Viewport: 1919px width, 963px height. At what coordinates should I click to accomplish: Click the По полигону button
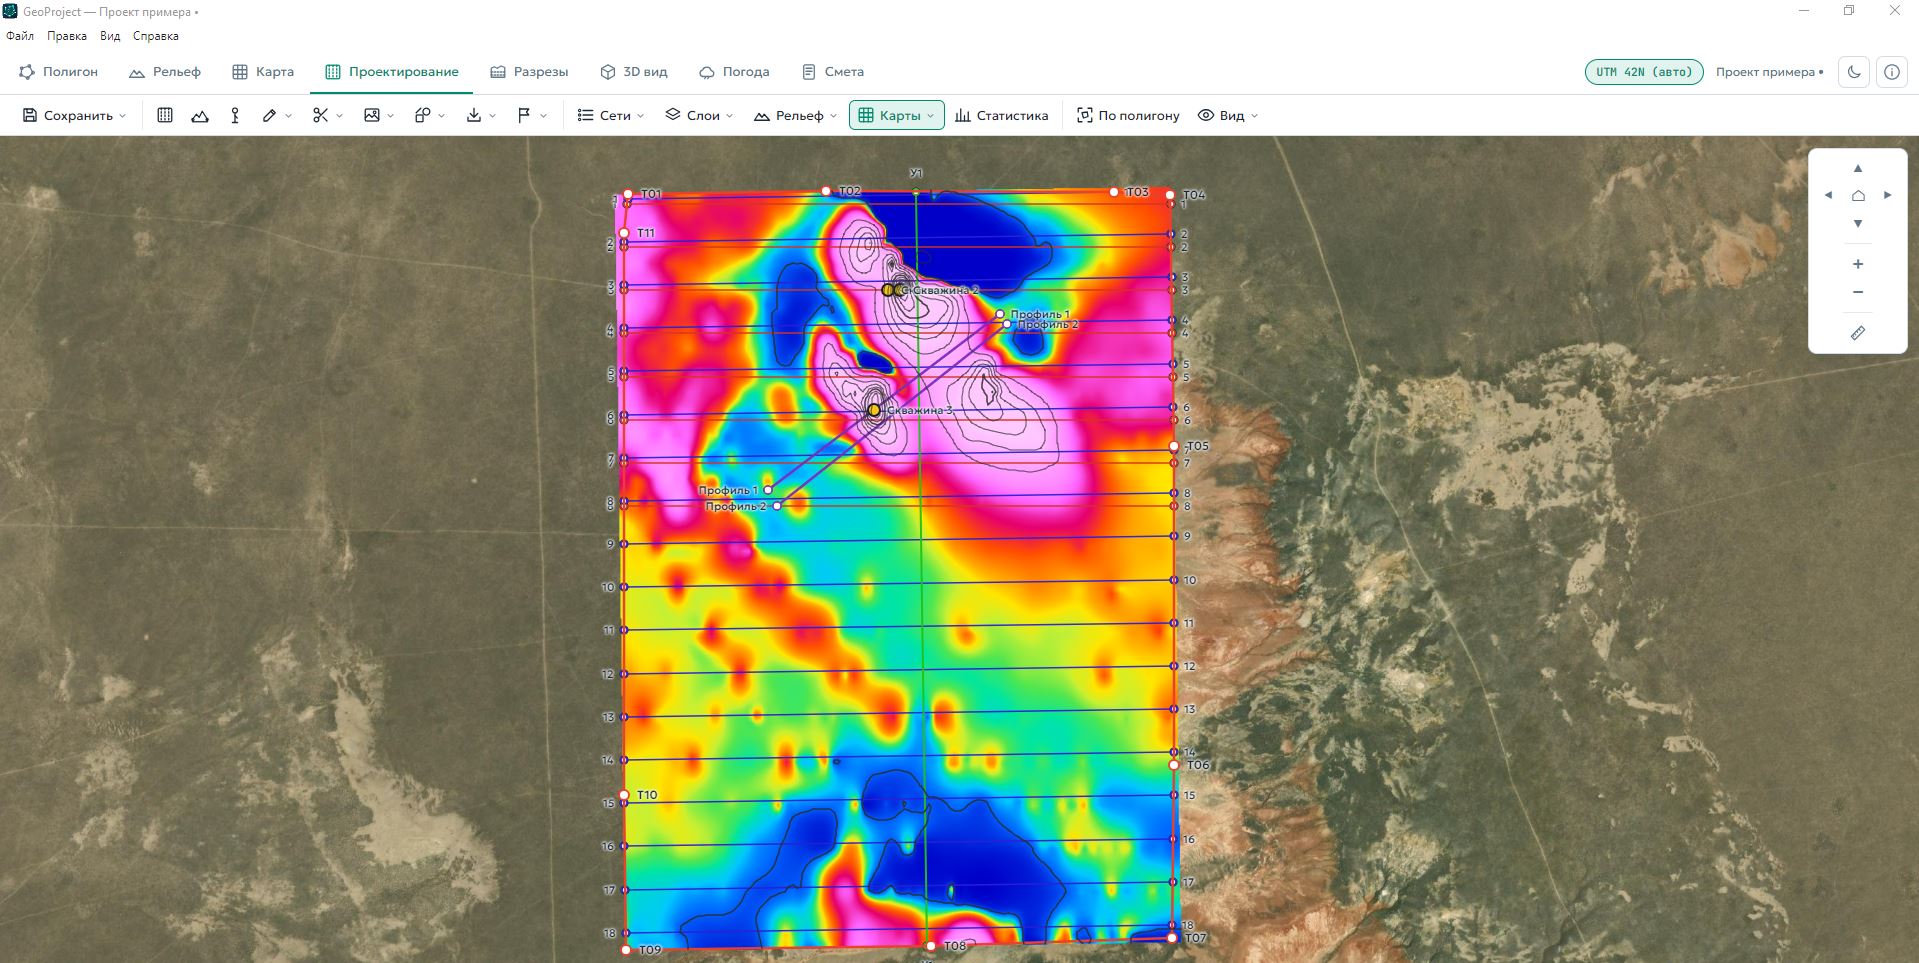point(1128,115)
